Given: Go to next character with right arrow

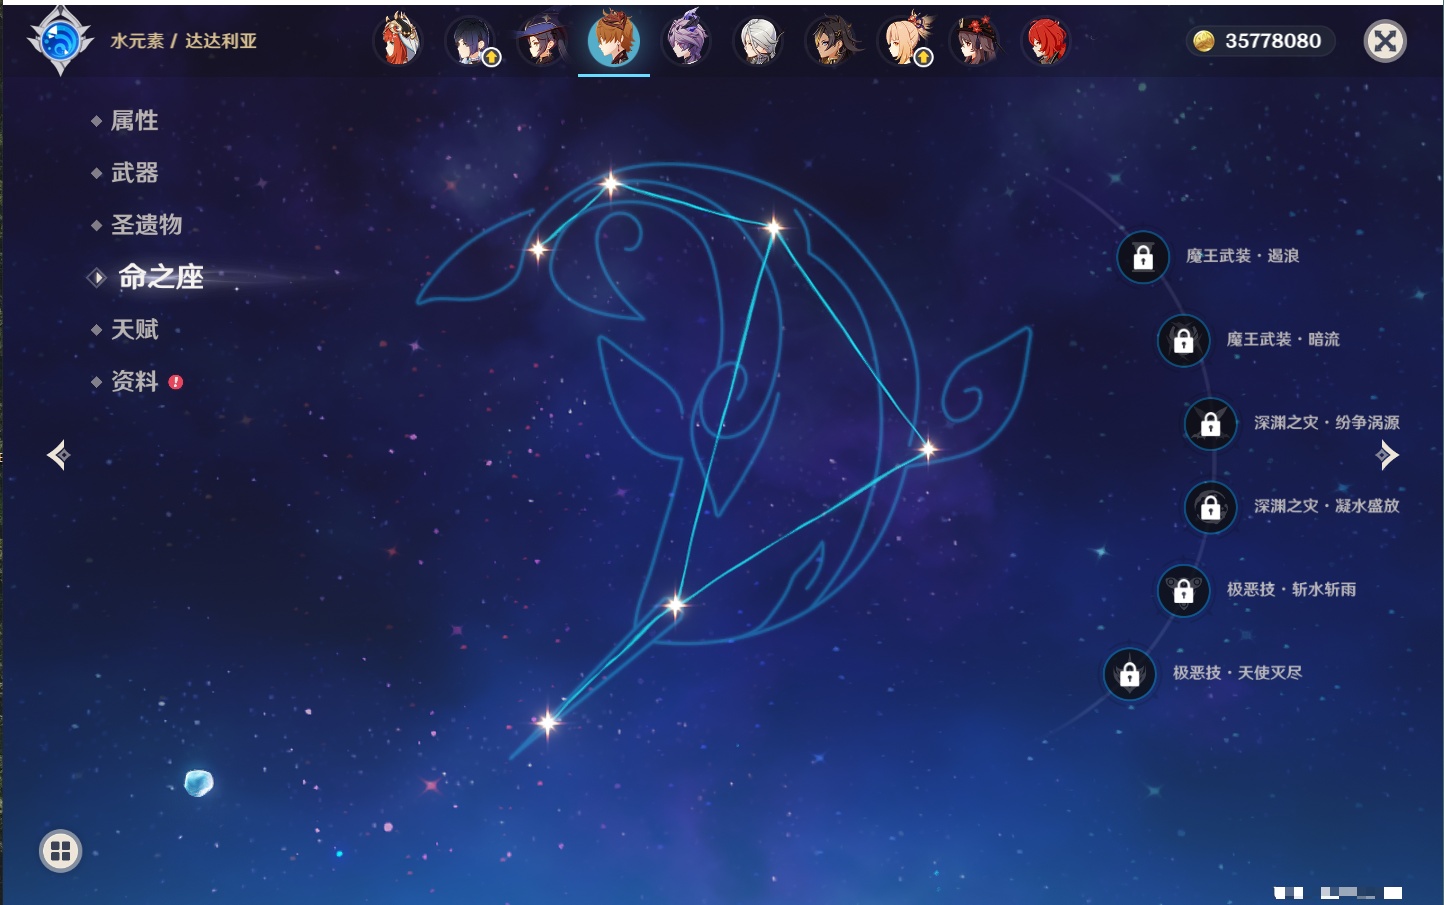Looking at the screenshot, I should [1387, 455].
